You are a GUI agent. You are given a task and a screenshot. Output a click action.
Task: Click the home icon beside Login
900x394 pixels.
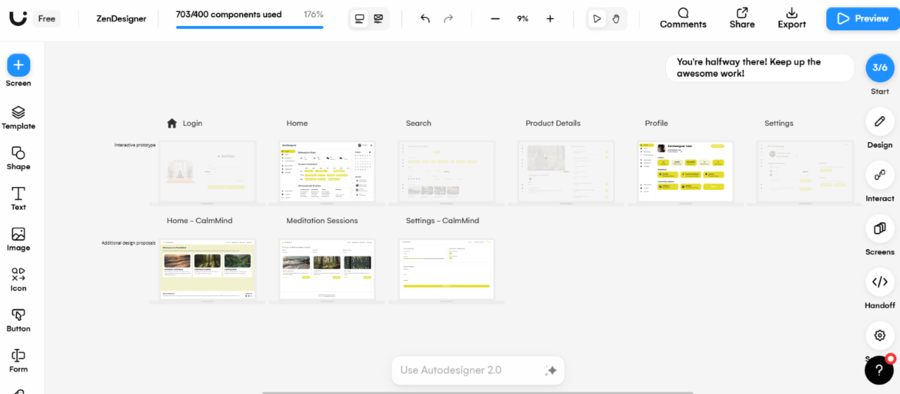[172, 123]
